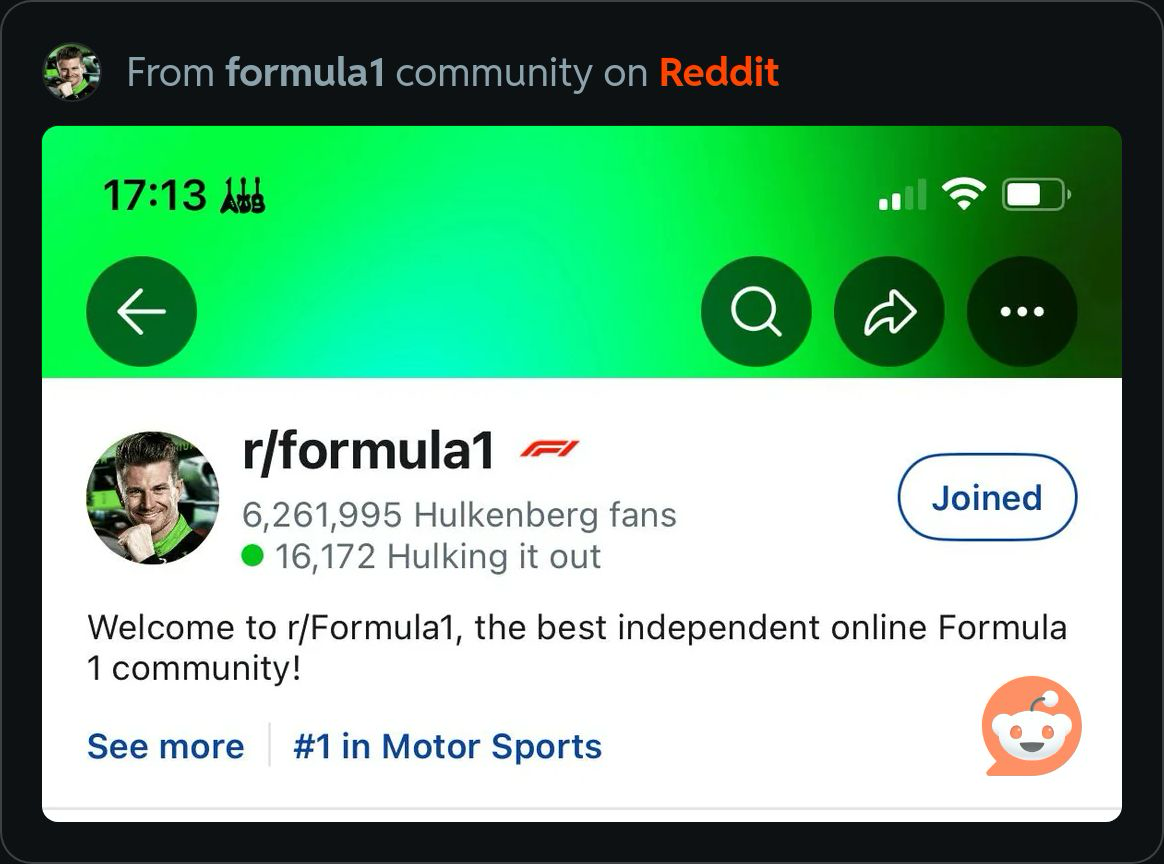The width and height of the screenshot is (1164, 864).
Task: Click the orange Reddit link in header
Action: [x=719, y=72]
